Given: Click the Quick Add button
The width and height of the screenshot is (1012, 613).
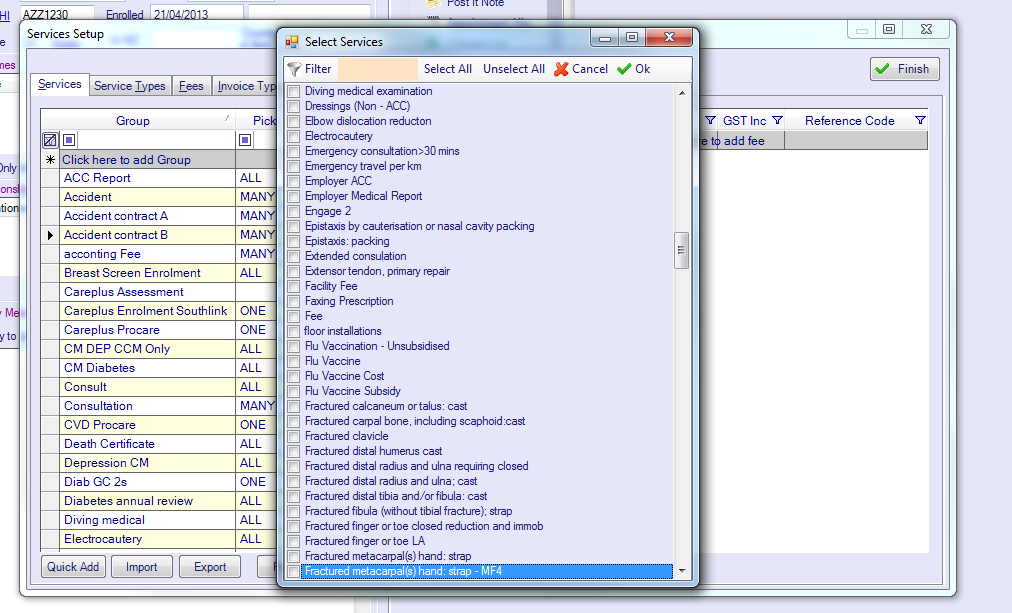Looking at the screenshot, I should (x=73, y=567).
